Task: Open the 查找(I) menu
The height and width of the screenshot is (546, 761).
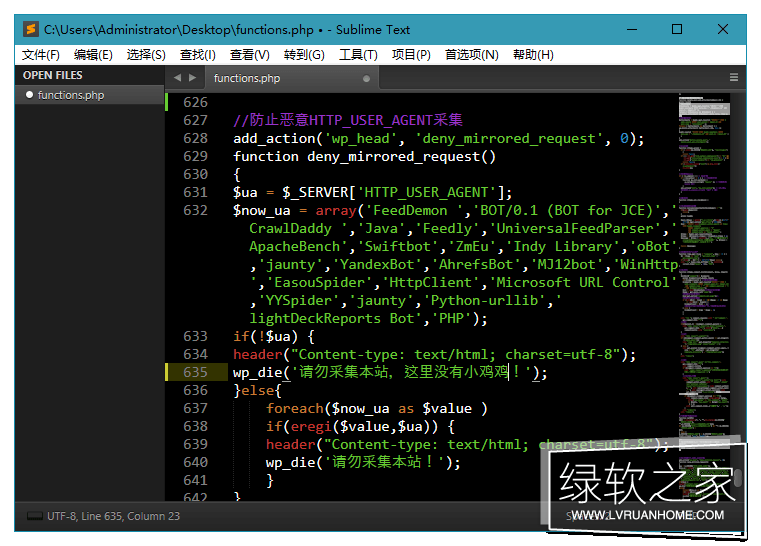Action: click(x=197, y=54)
